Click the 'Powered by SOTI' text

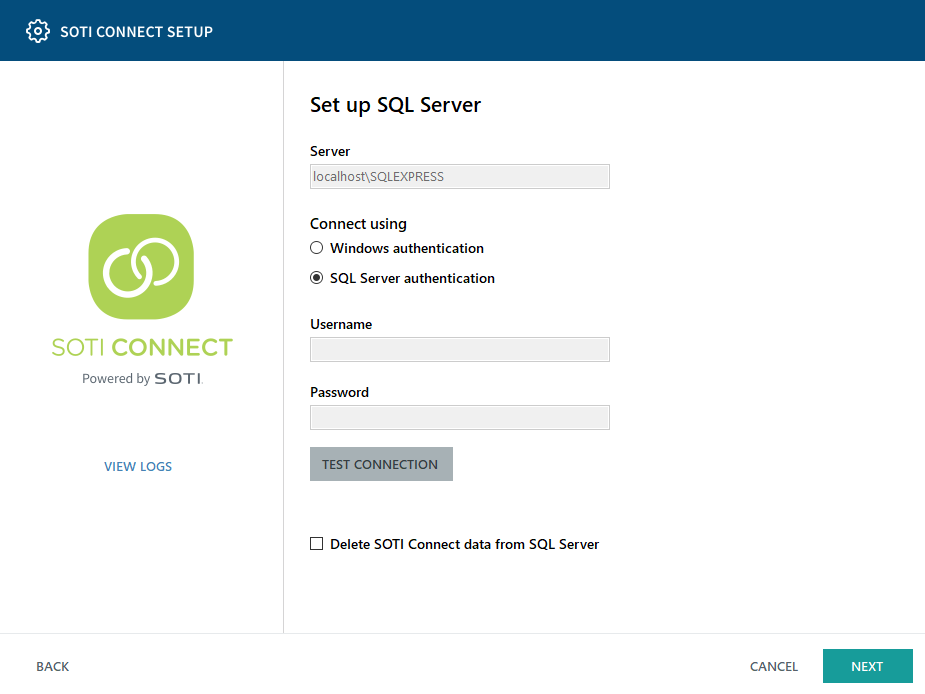coord(142,378)
